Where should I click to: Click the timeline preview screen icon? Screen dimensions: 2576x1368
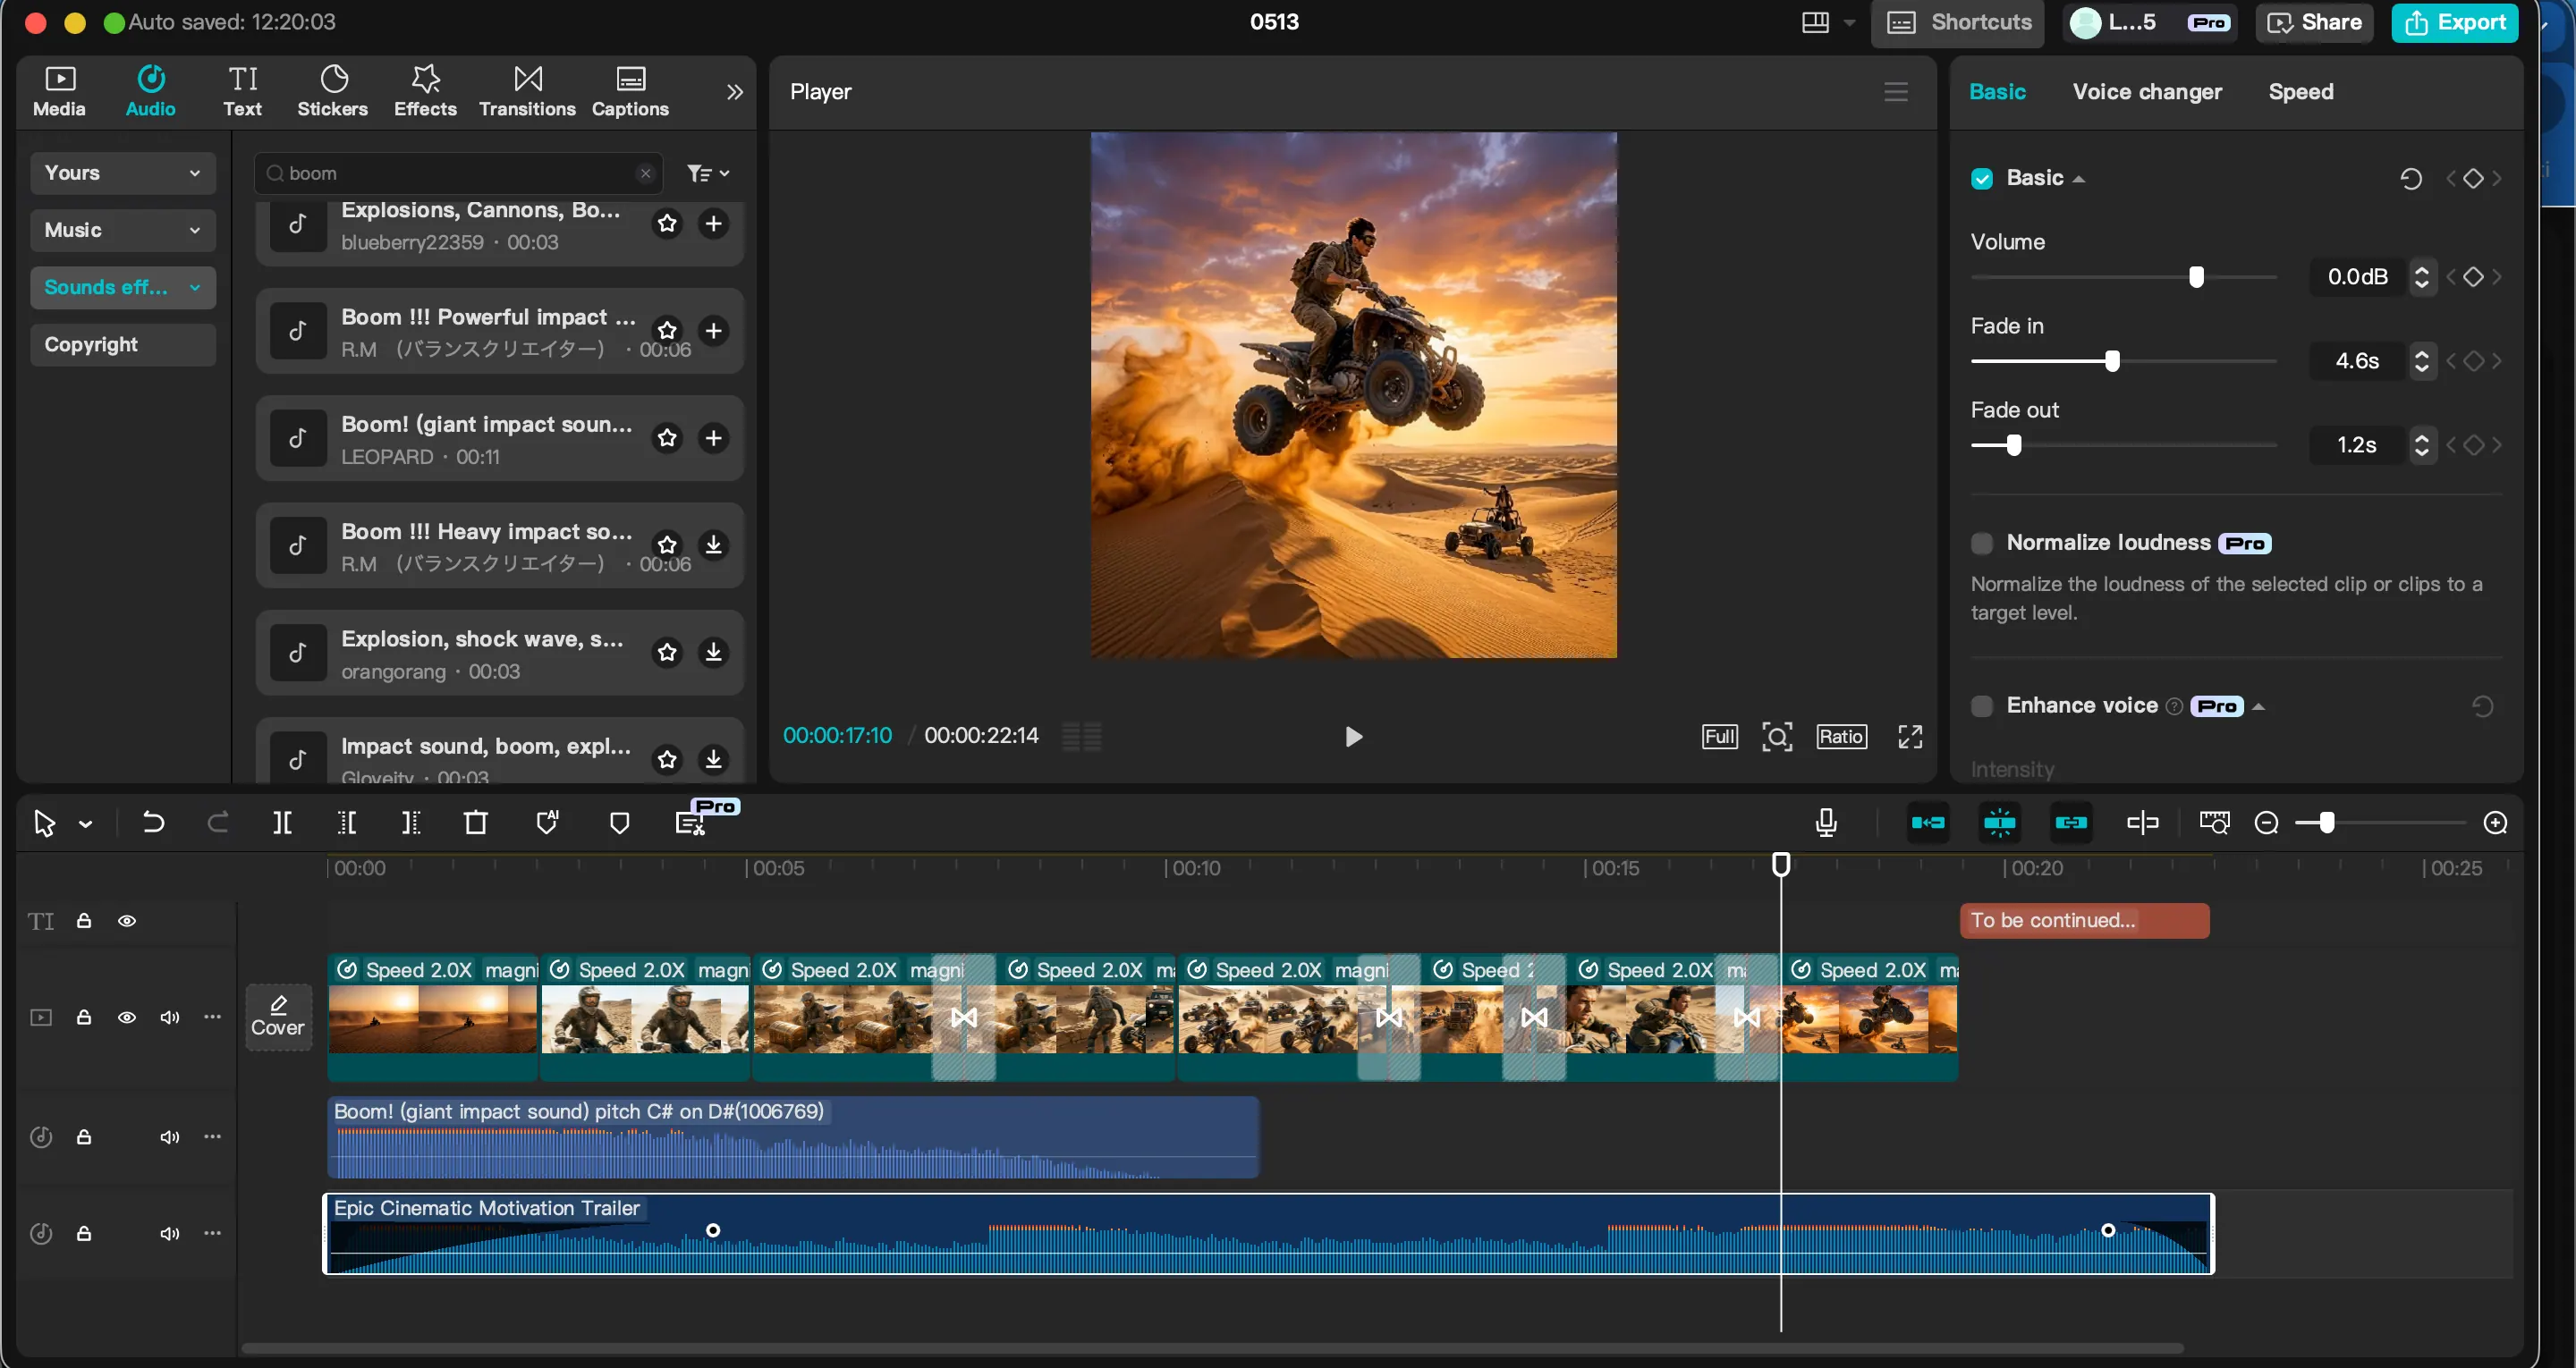(x=2214, y=823)
